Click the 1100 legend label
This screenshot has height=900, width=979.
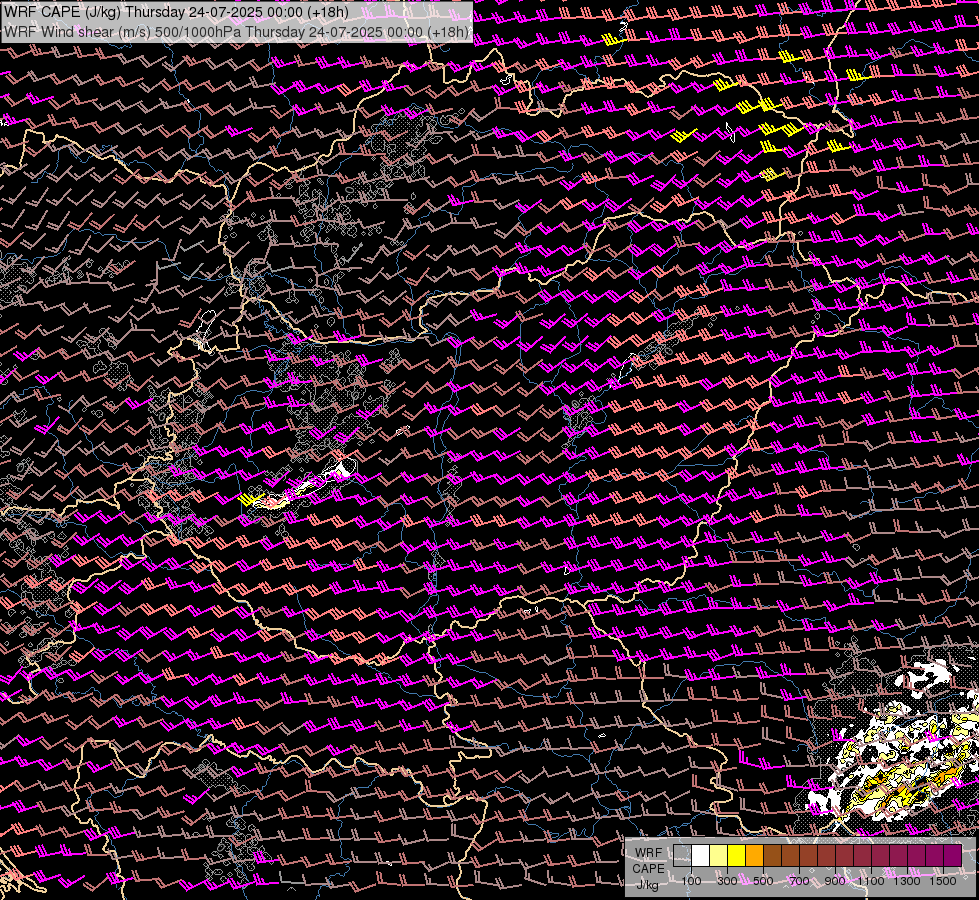[x=870, y=881]
